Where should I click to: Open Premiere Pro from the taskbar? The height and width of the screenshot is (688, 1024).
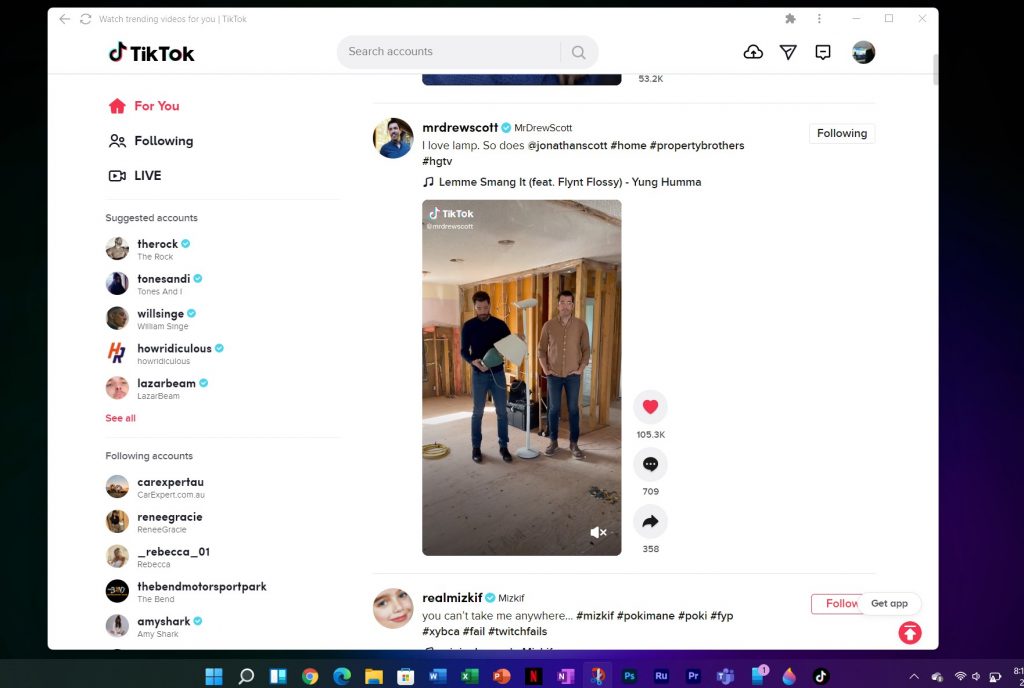[x=694, y=676]
